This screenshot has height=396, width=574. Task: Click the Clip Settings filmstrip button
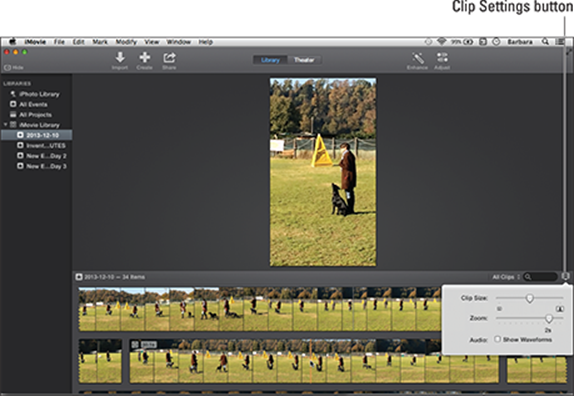click(566, 276)
